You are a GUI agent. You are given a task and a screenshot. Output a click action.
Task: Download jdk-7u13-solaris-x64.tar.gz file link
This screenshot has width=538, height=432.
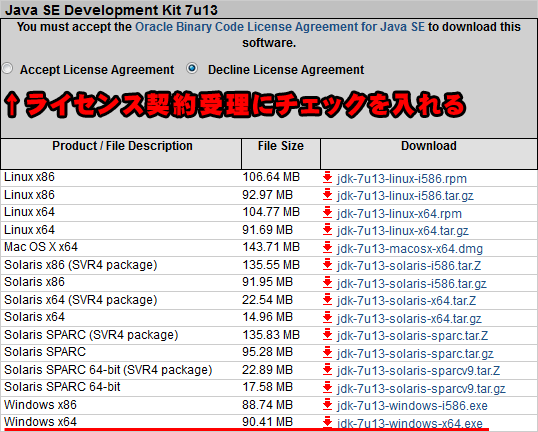tap(409, 319)
